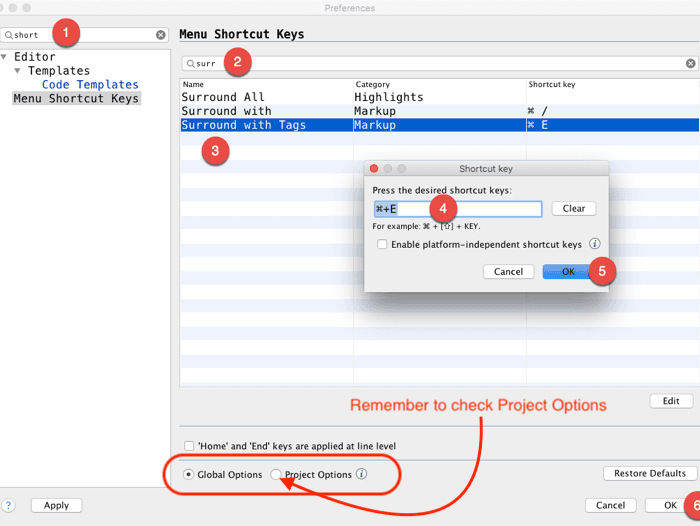The width and height of the screenshot is (700, 526).
Task: Clear the 'surr' shortcut filter text
Action: (x=690, y=63)
